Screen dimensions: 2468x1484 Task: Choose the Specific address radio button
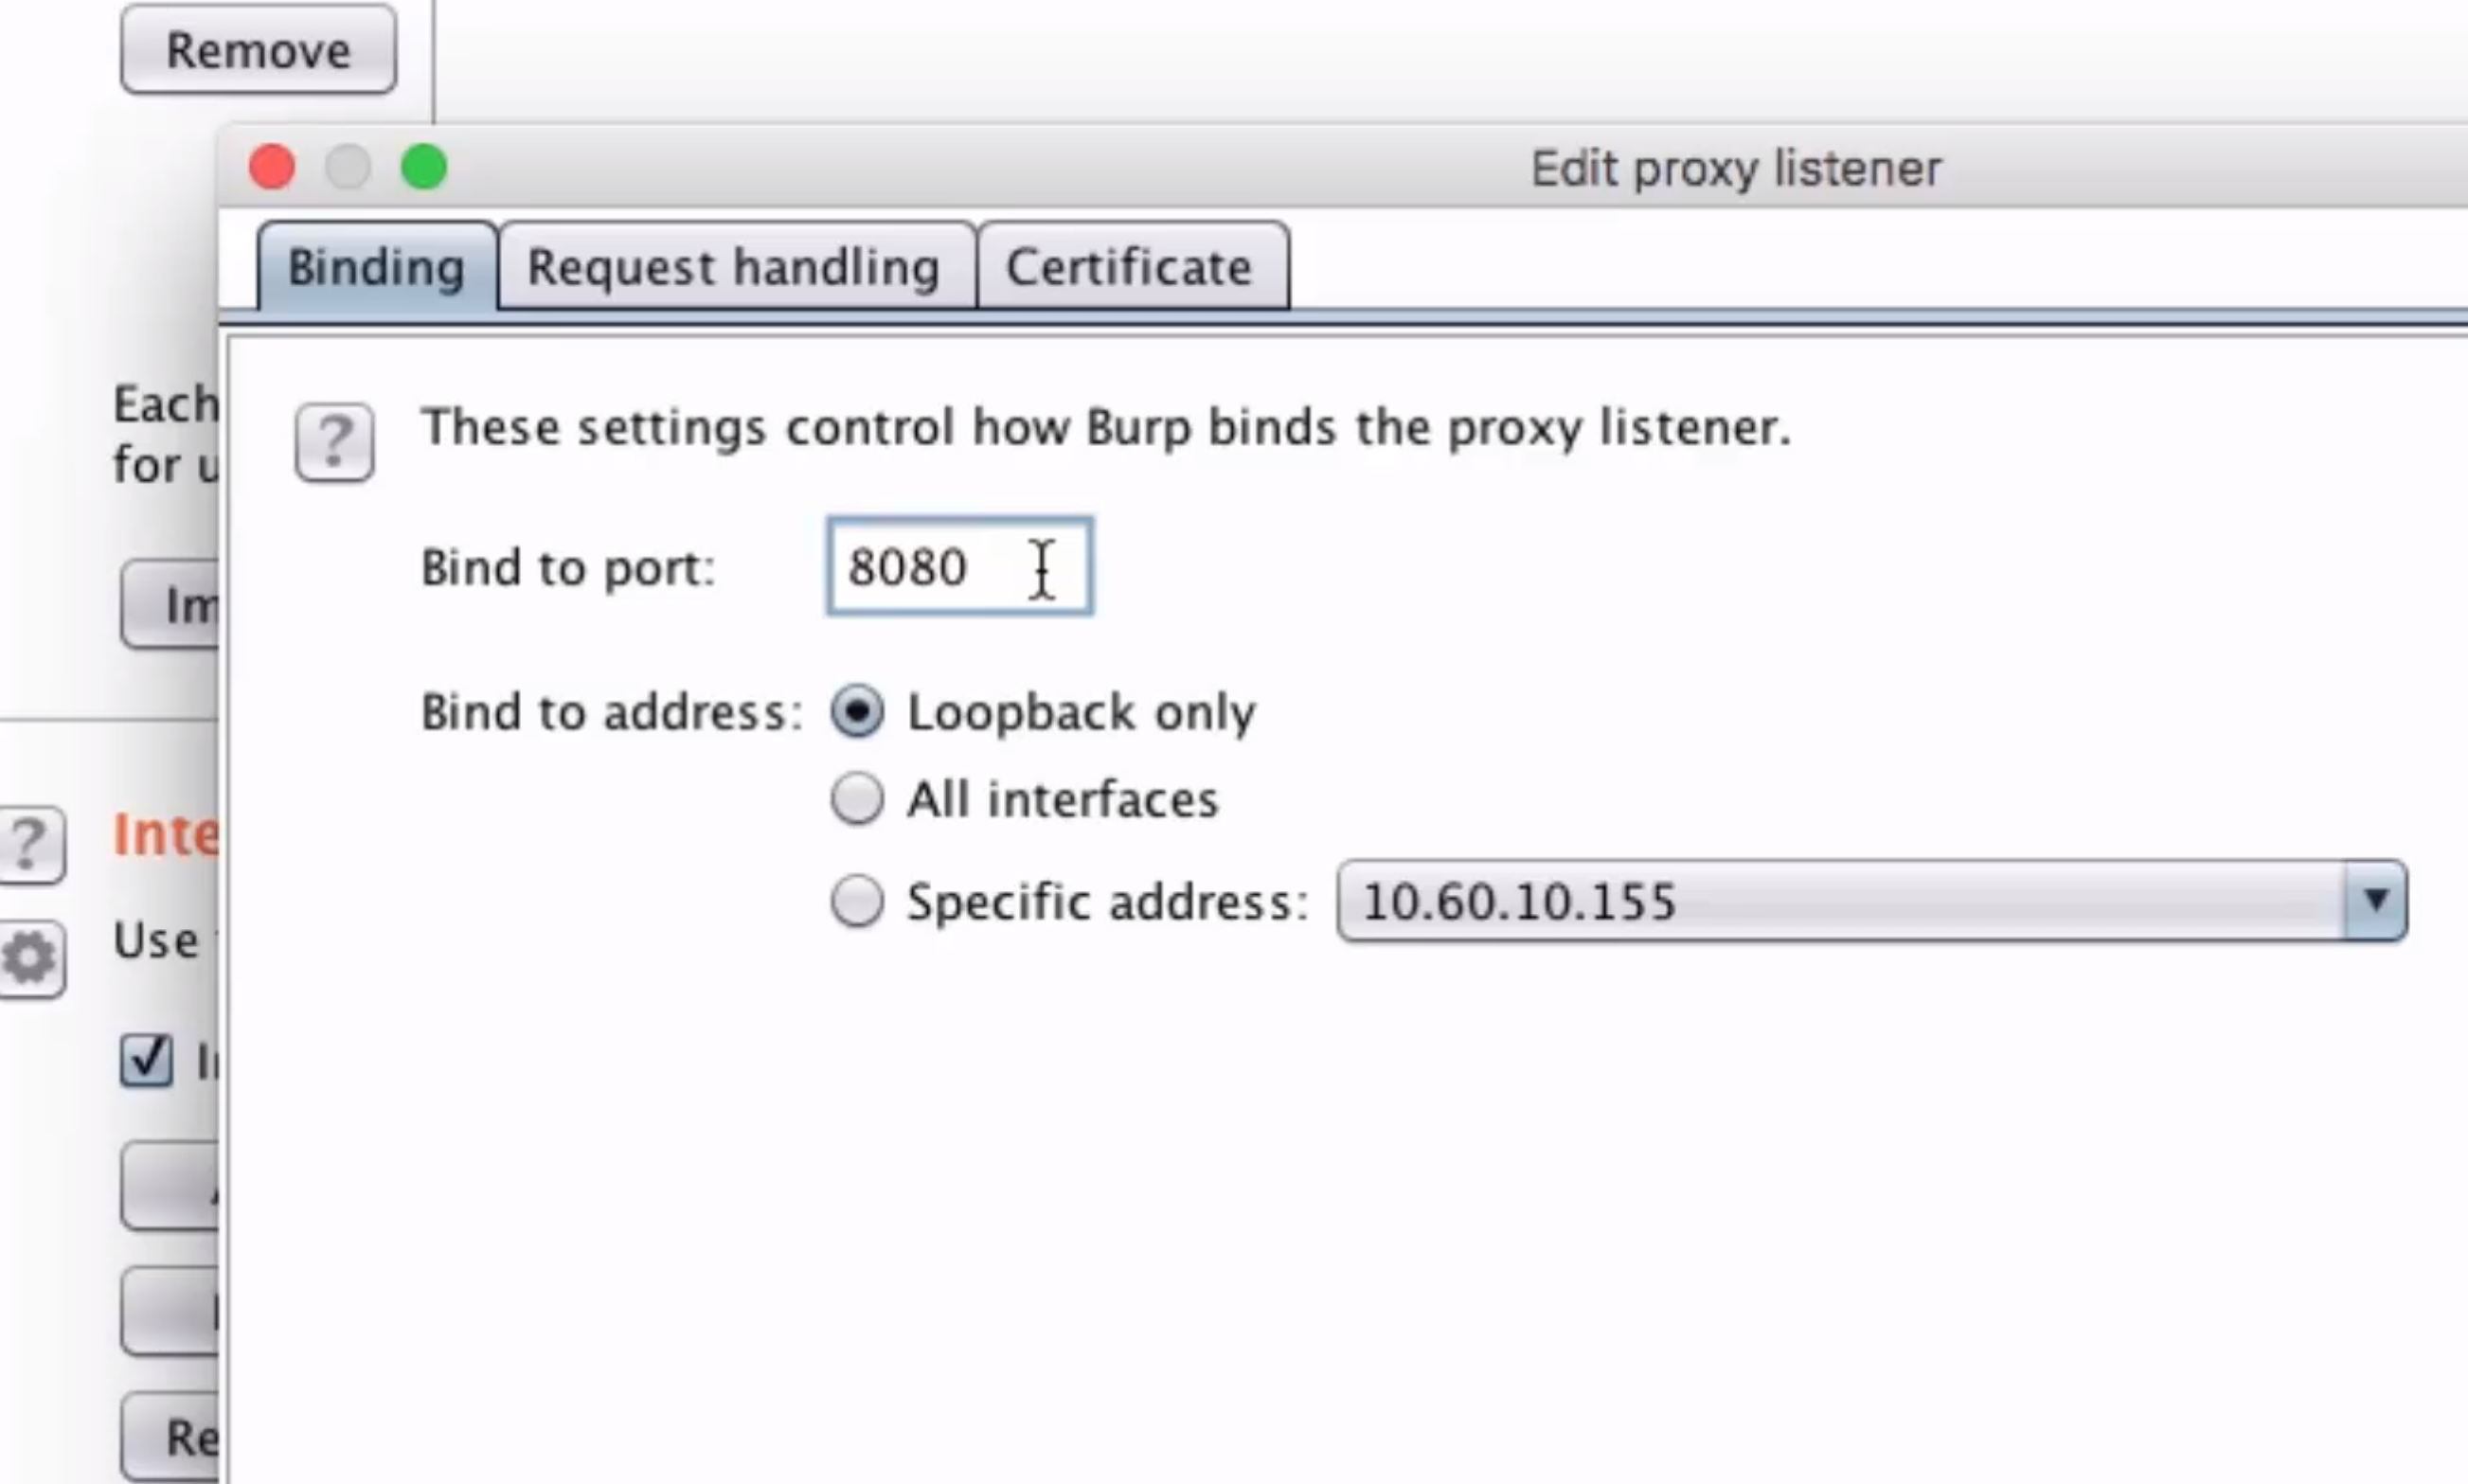[857, 901]
